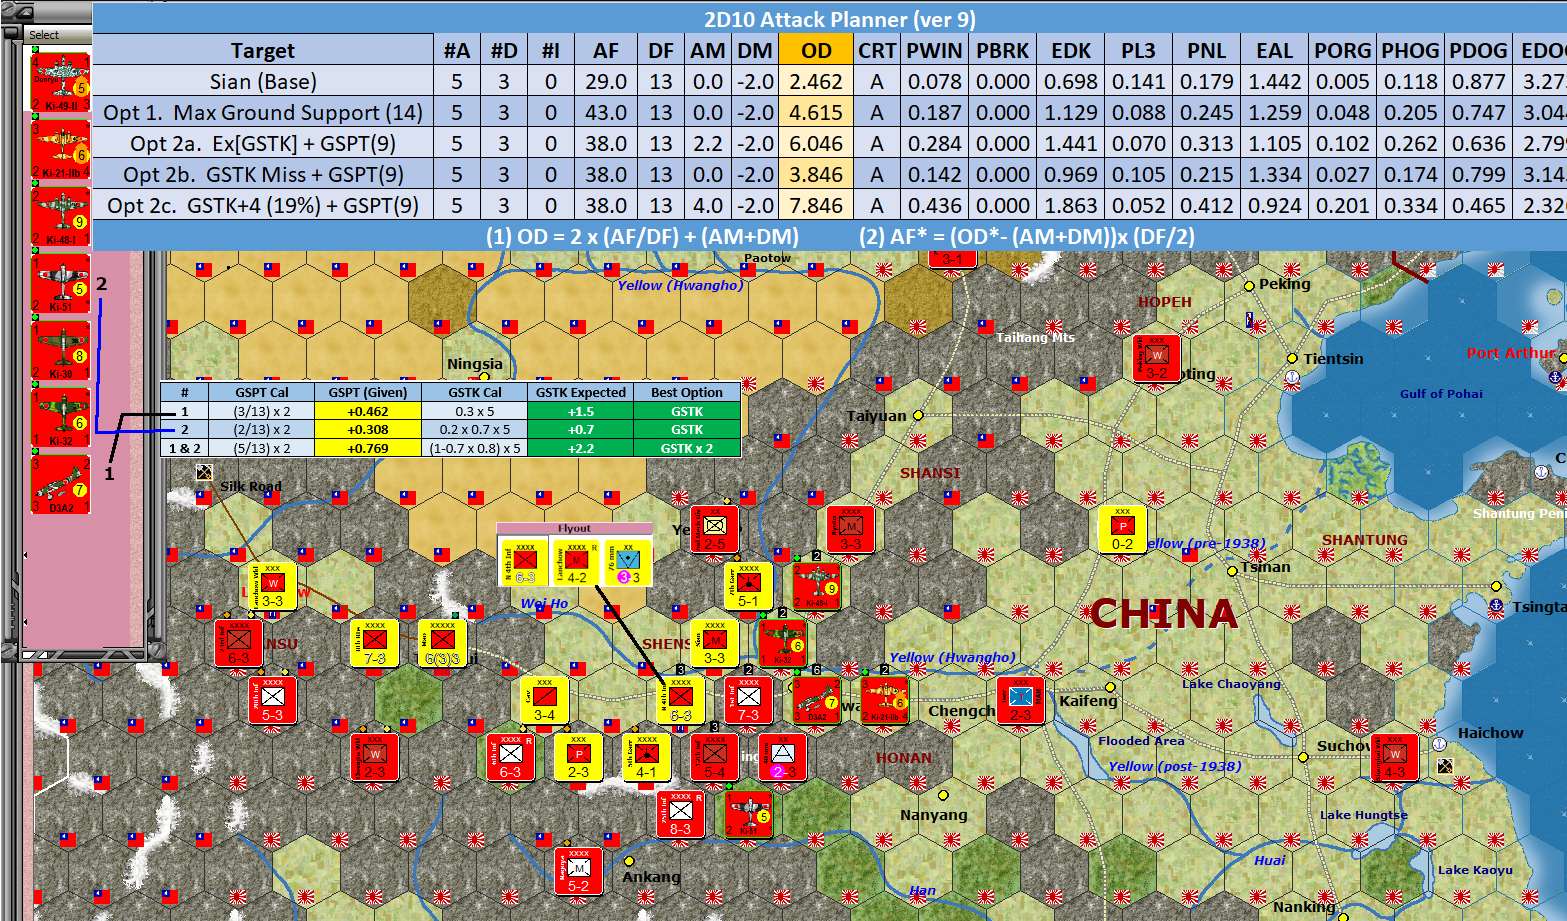Click the GSTK Expected column header

click(580, 392)
